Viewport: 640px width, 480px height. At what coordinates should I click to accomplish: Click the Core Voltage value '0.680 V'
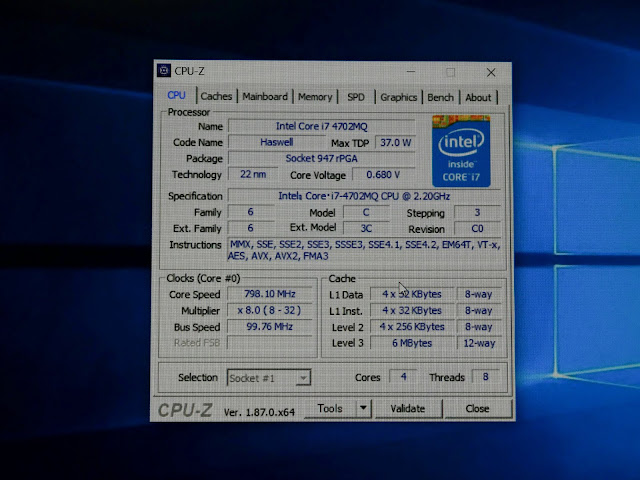pos(383,175)
